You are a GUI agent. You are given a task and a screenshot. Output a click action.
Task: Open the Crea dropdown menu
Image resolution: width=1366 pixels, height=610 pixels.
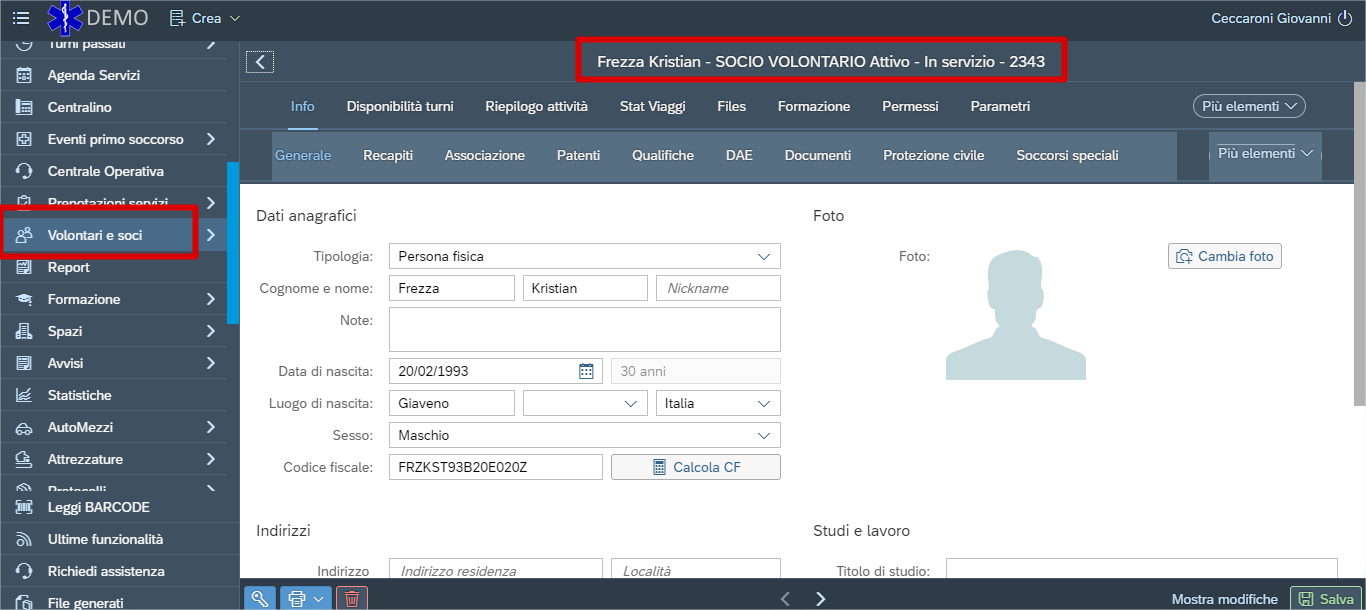(x=206, y=18)
